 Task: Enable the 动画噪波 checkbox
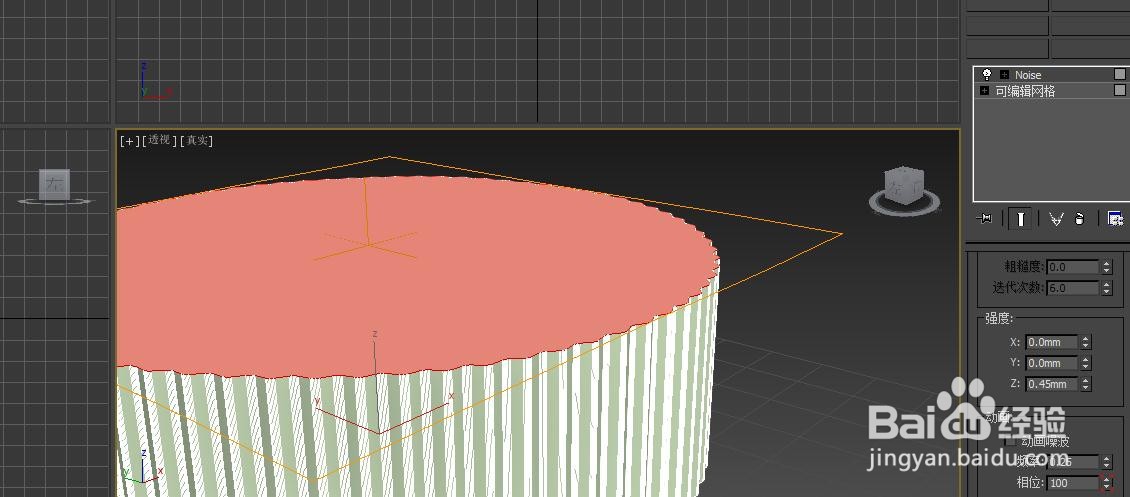1012,442
